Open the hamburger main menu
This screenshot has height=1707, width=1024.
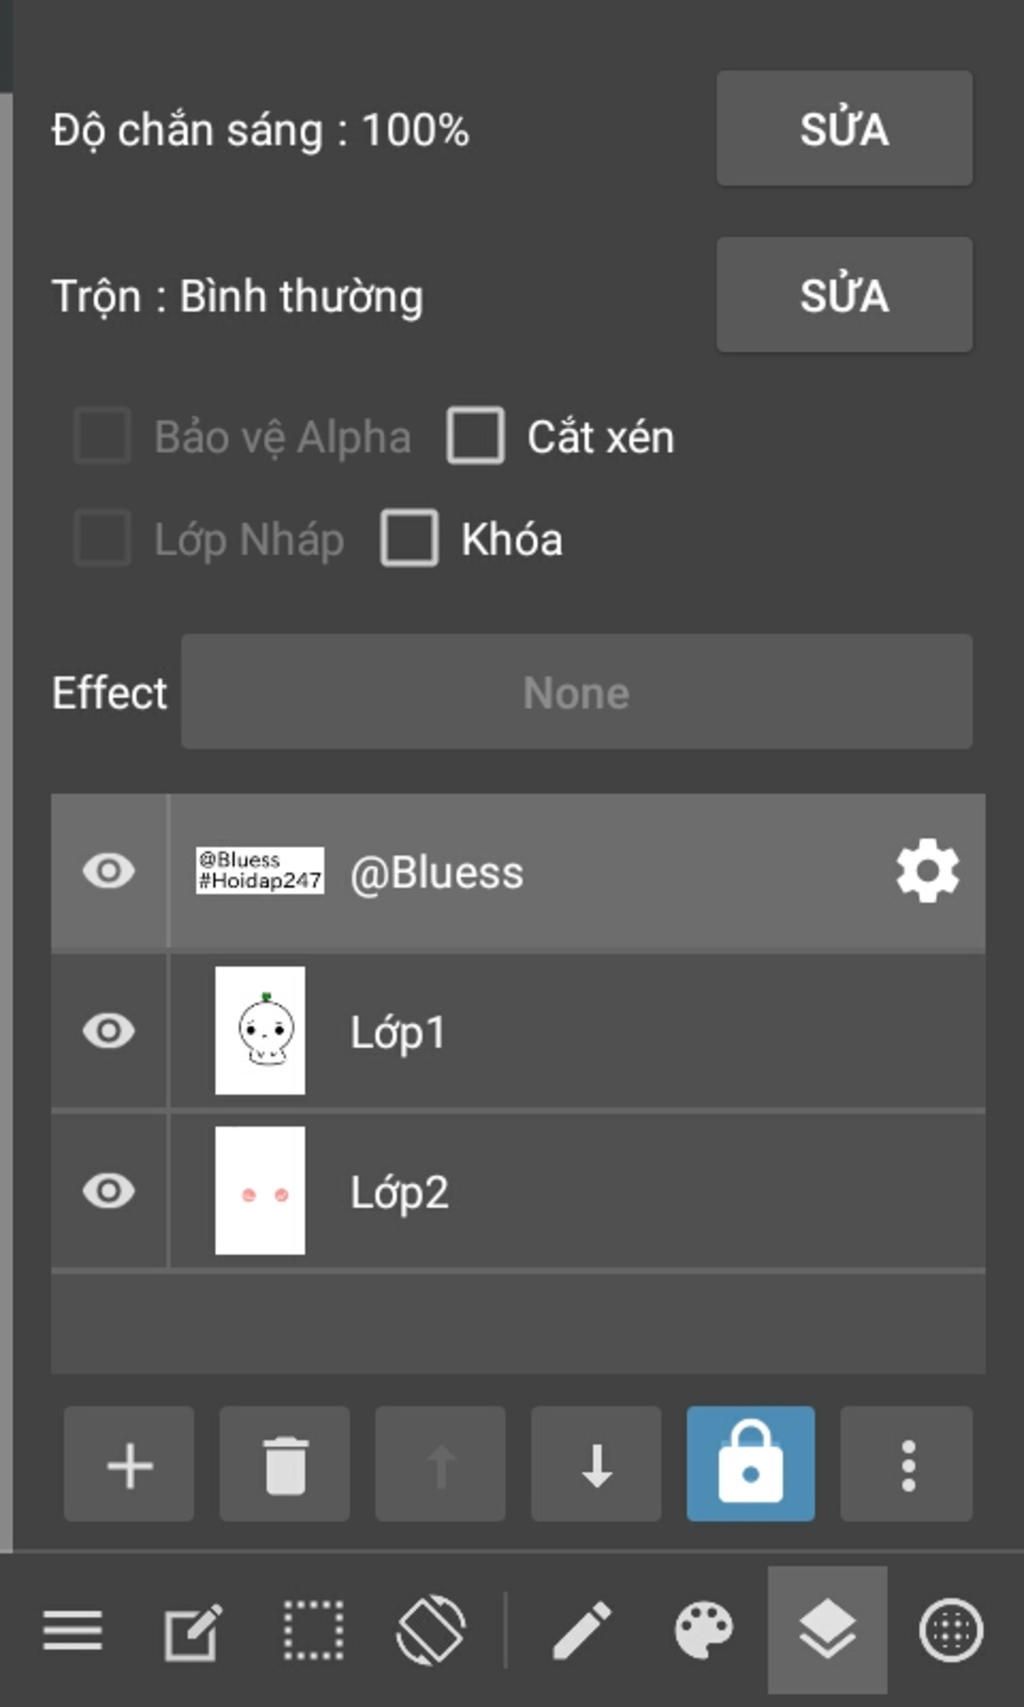72,1631
